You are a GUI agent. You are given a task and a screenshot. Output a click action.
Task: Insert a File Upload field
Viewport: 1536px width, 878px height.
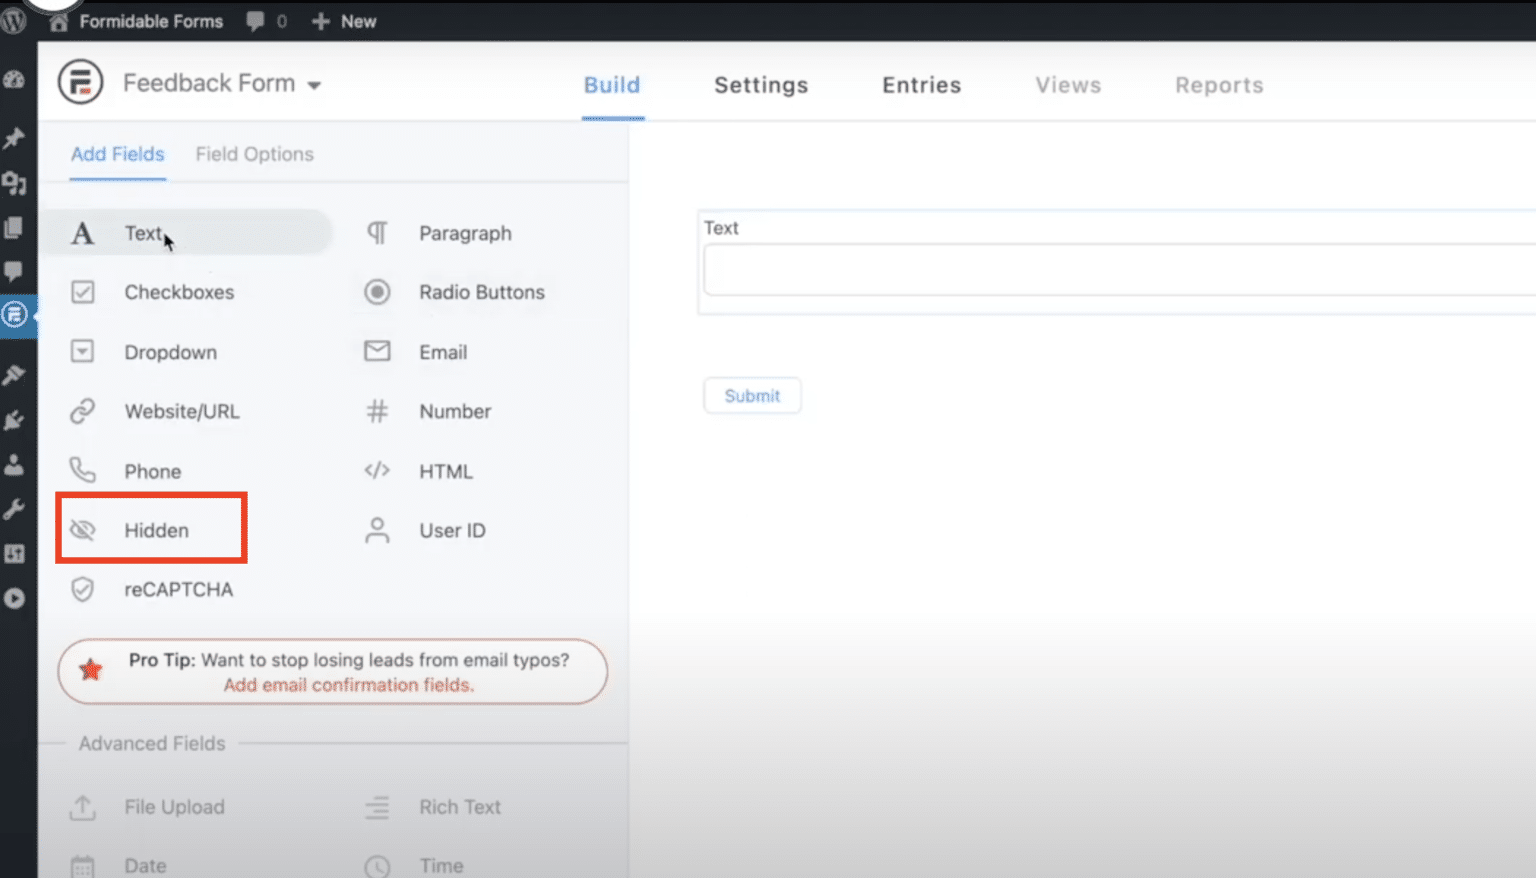174,806
